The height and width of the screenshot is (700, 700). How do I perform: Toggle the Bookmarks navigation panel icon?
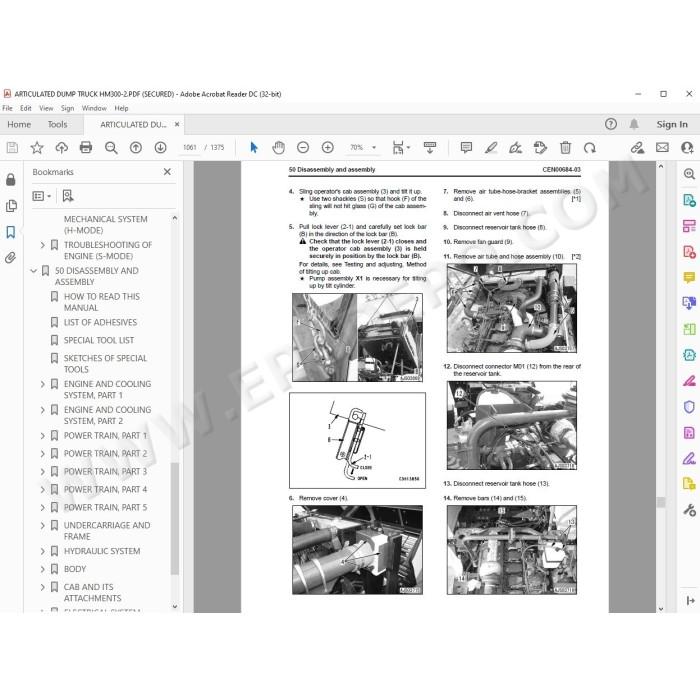point(11,232)
